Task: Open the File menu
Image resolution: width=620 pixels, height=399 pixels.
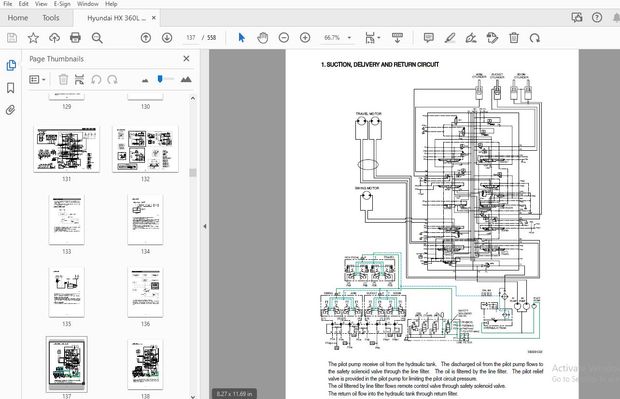Action: [8, 4]
